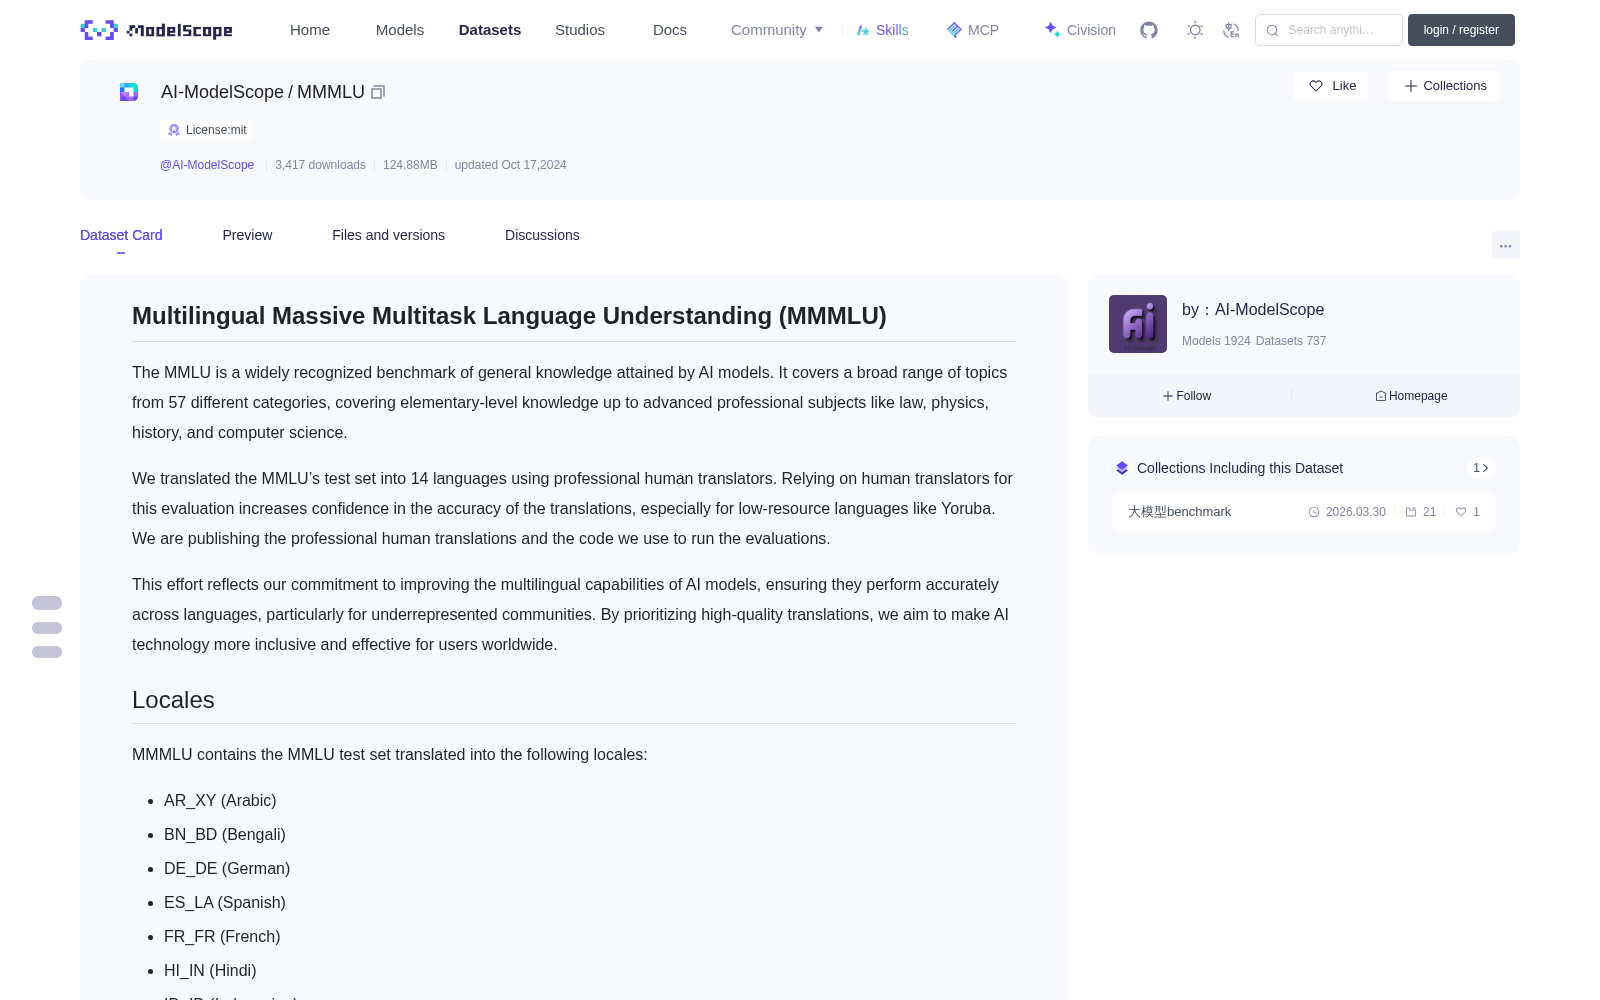Open the Docs navigation item
1600x1000 pixels.
(670, 30)
